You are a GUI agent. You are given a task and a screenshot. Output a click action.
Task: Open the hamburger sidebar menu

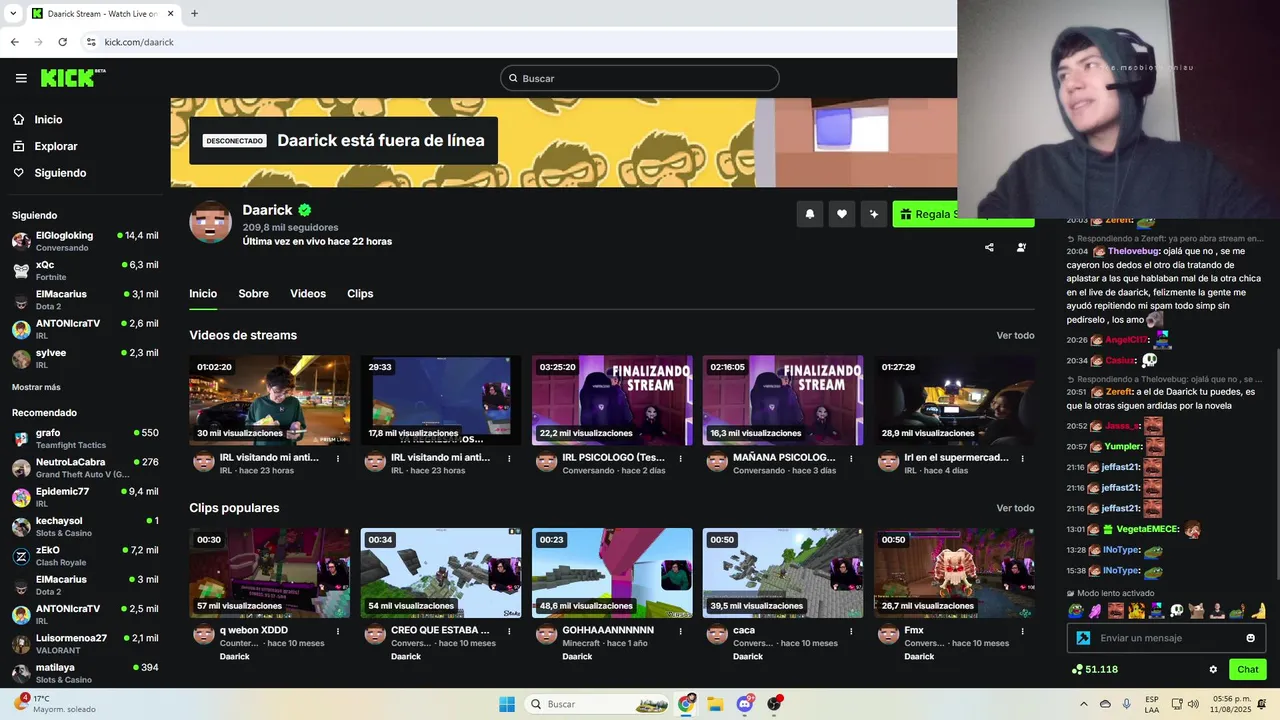pyautogui.click(x=21, y=78)
